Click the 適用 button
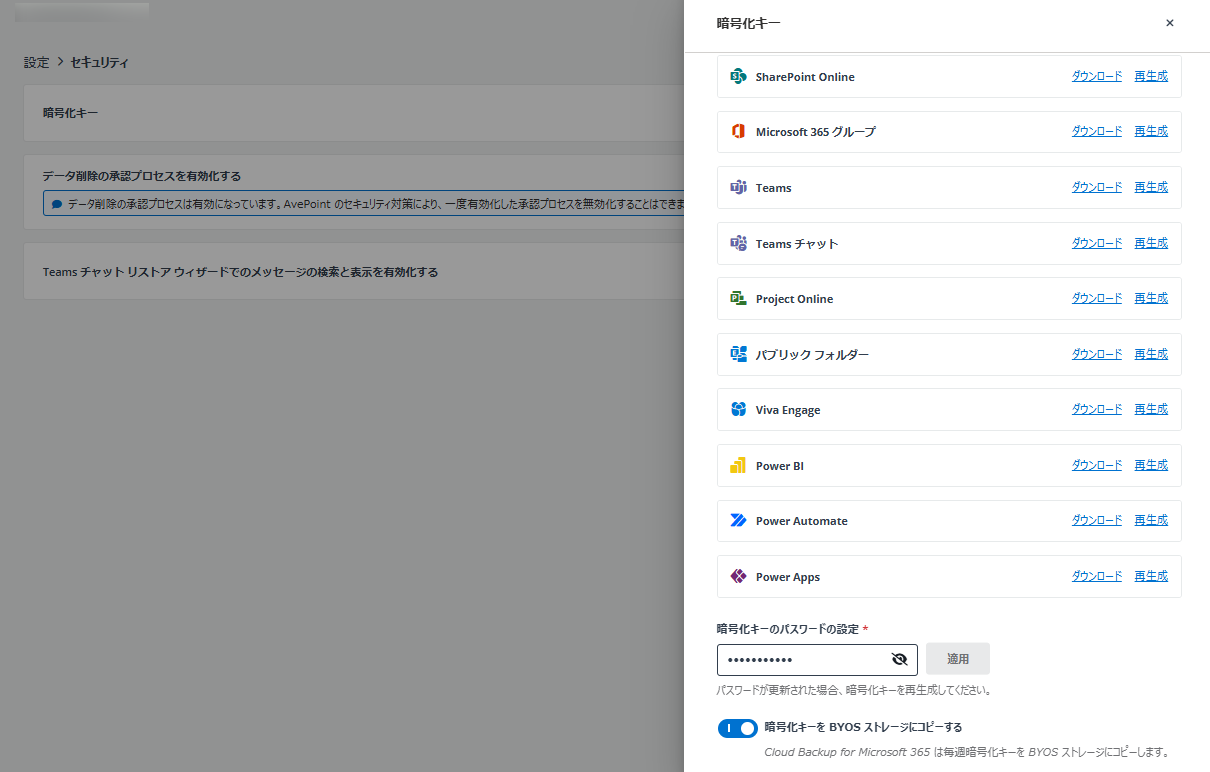The height and width of the screenshot is (772, 1210). coord(958,659)
